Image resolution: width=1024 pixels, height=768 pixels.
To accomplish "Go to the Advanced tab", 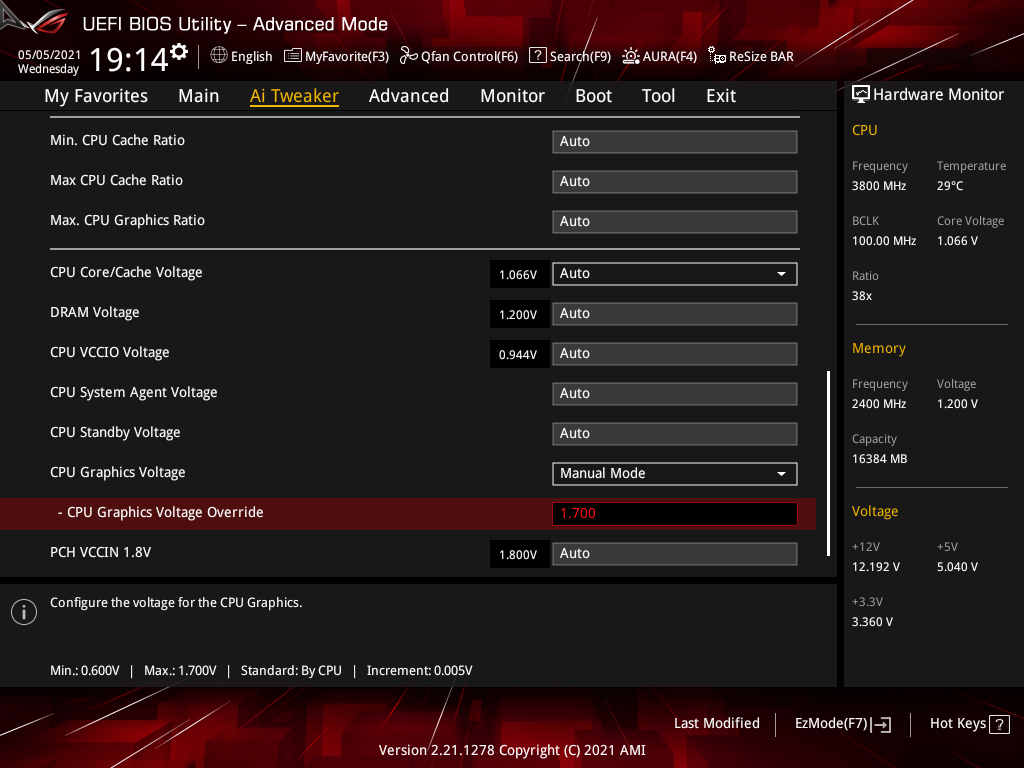I will click(x=409, y=96).
